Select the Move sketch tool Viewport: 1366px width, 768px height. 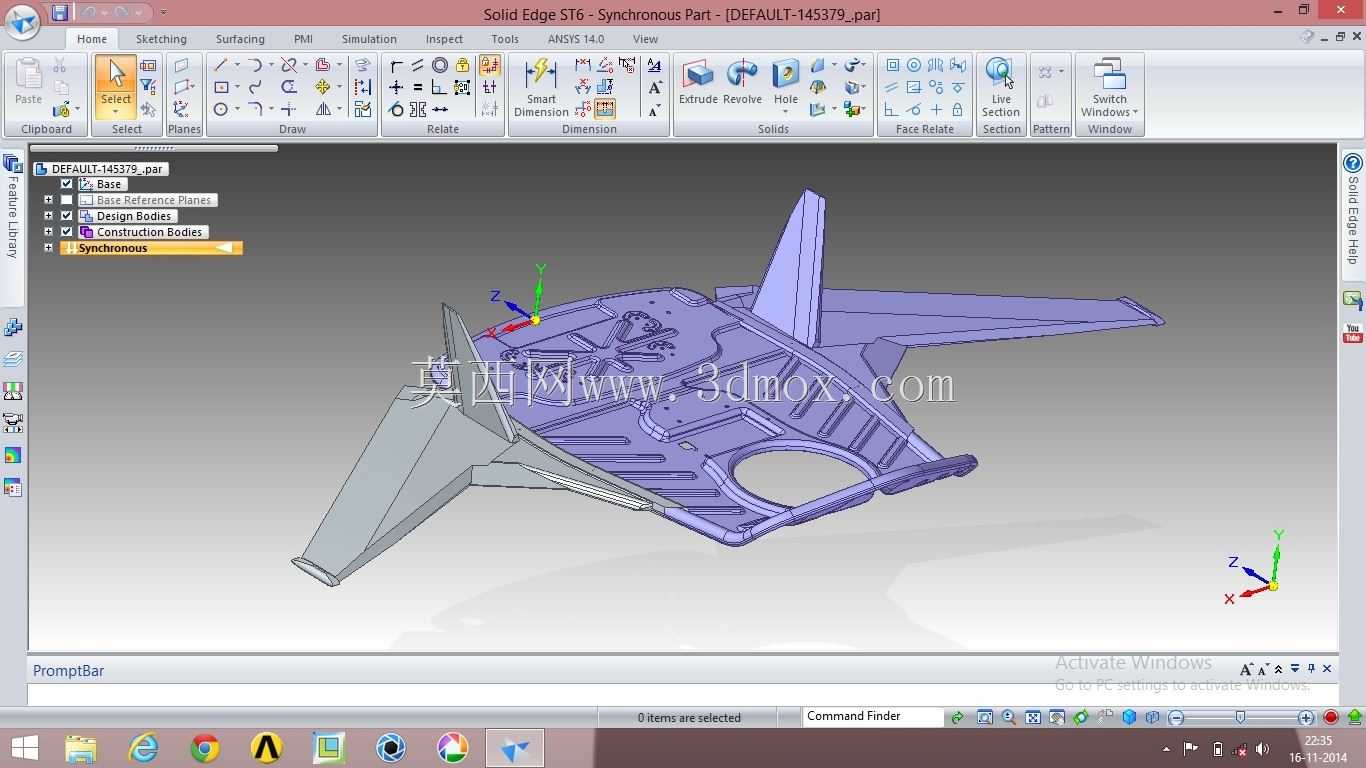[x=323, y=87]
